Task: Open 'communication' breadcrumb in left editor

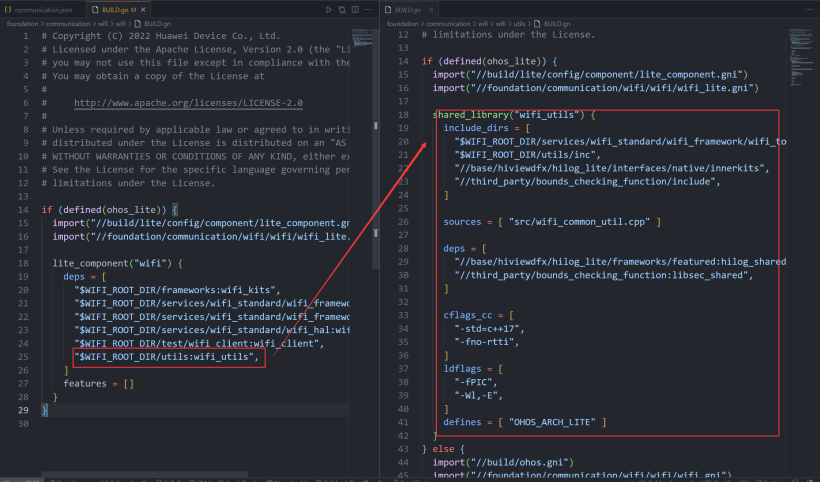Action: [68, 24]
